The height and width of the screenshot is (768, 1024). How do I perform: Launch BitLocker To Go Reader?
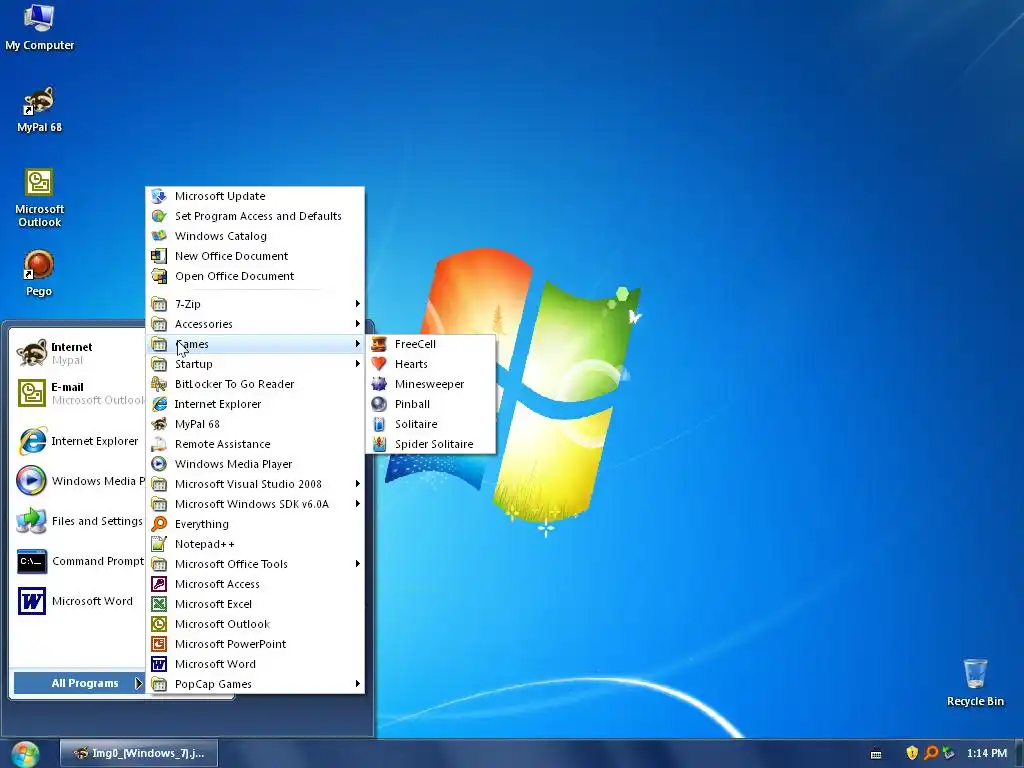pyautogui.click(x=255, y=384)
